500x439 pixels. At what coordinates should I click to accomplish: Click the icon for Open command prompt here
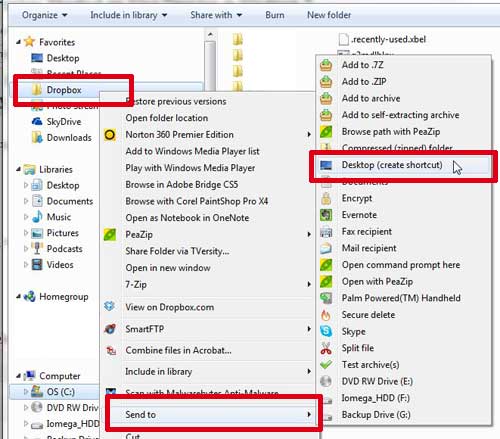(326, 265)
